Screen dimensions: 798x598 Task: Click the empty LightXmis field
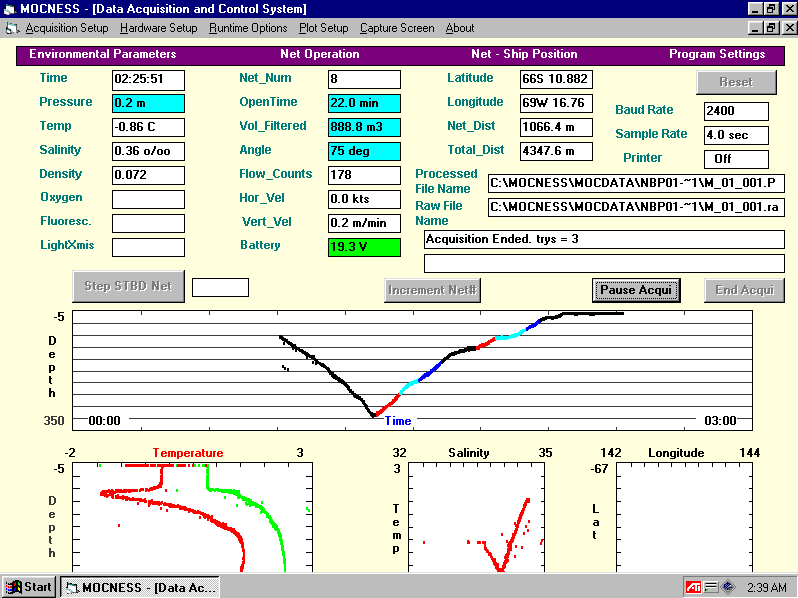[148, 247]
